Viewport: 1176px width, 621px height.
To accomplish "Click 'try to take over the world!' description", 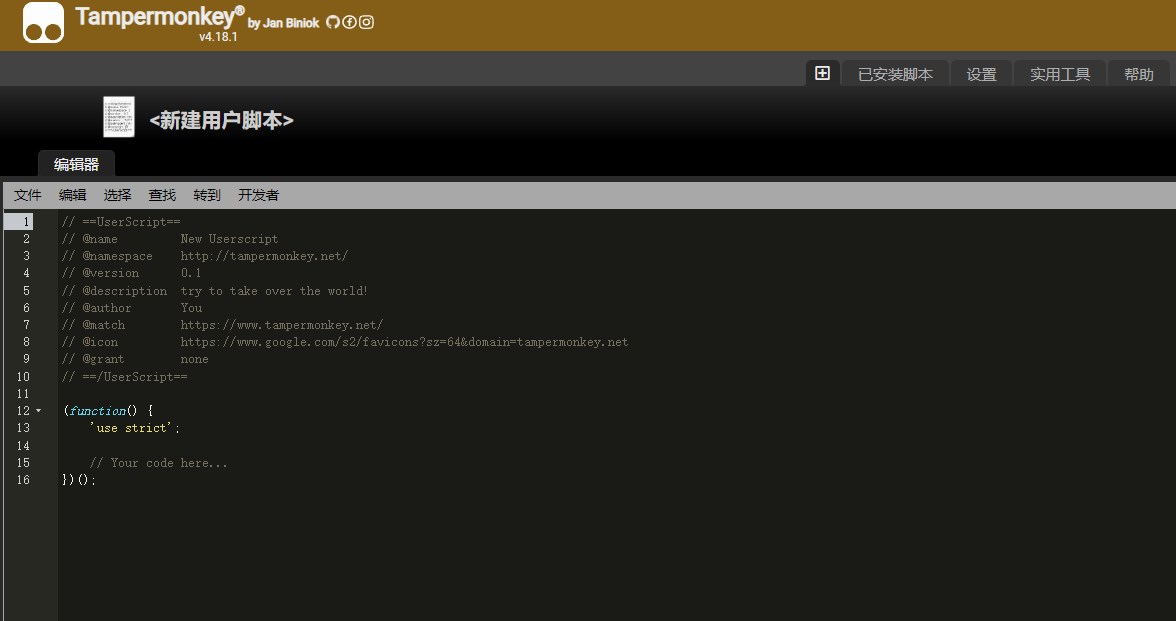I will pyautogui.click(x=274, y=291).
